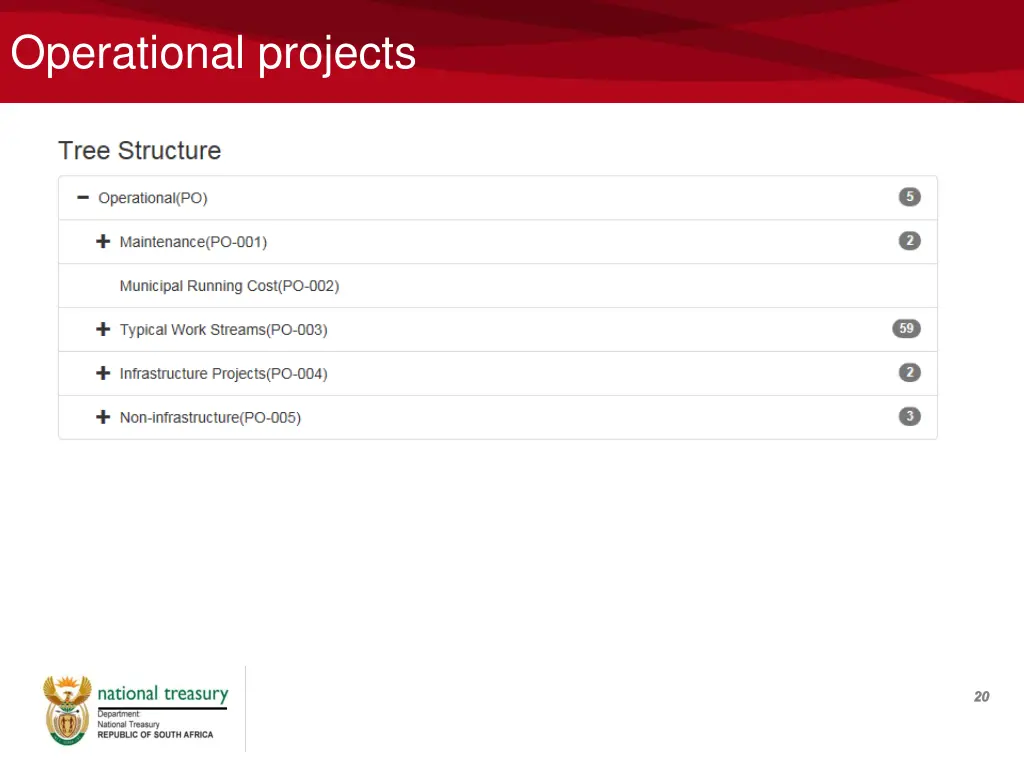The height and width of the screenshot is (768, 1024).
Task: Click the REPUBLIC OF SOUTH AFRICA text
Action: point(155,735)
